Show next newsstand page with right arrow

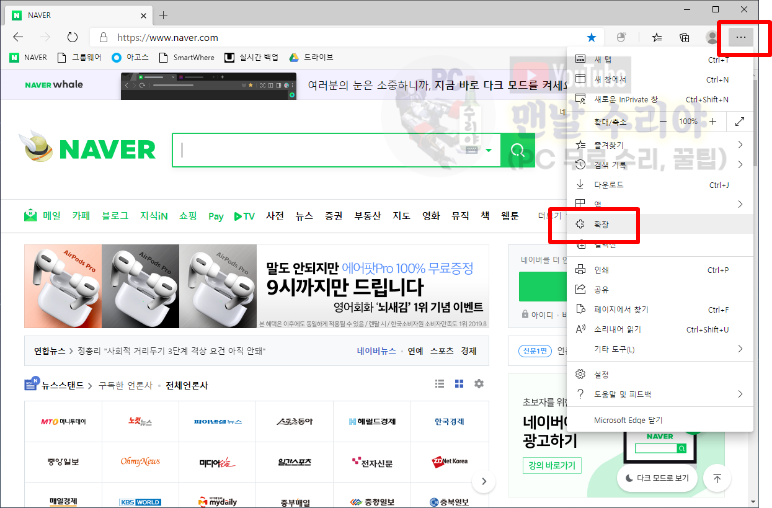pos(483,481)
